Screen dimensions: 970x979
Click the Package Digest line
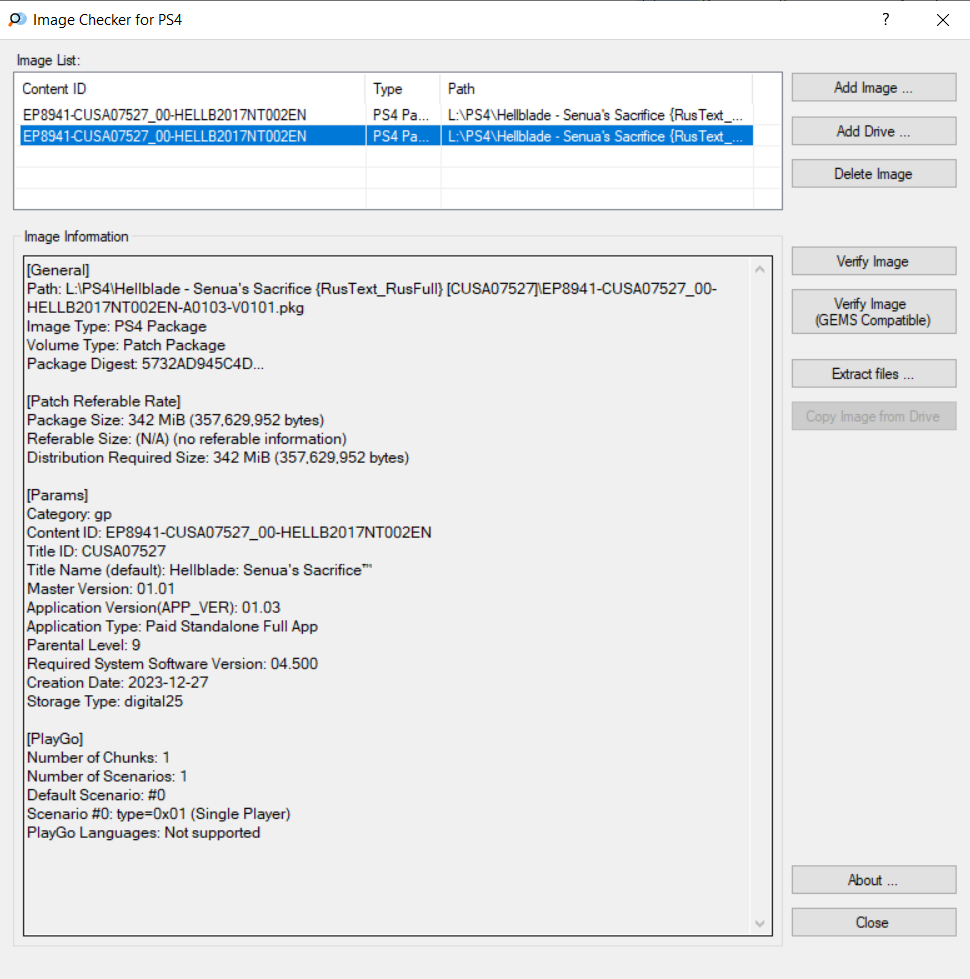point(145,364)
